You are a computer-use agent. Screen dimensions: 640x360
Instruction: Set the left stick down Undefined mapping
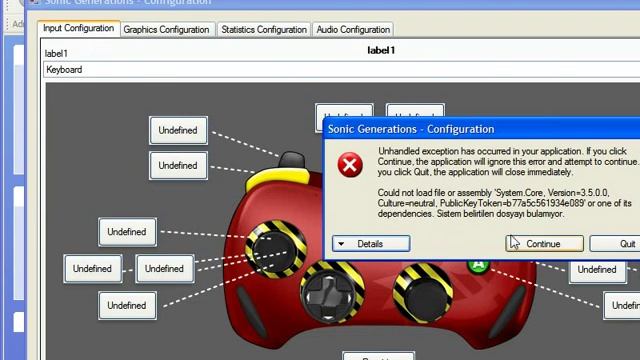tap(127, 305)
